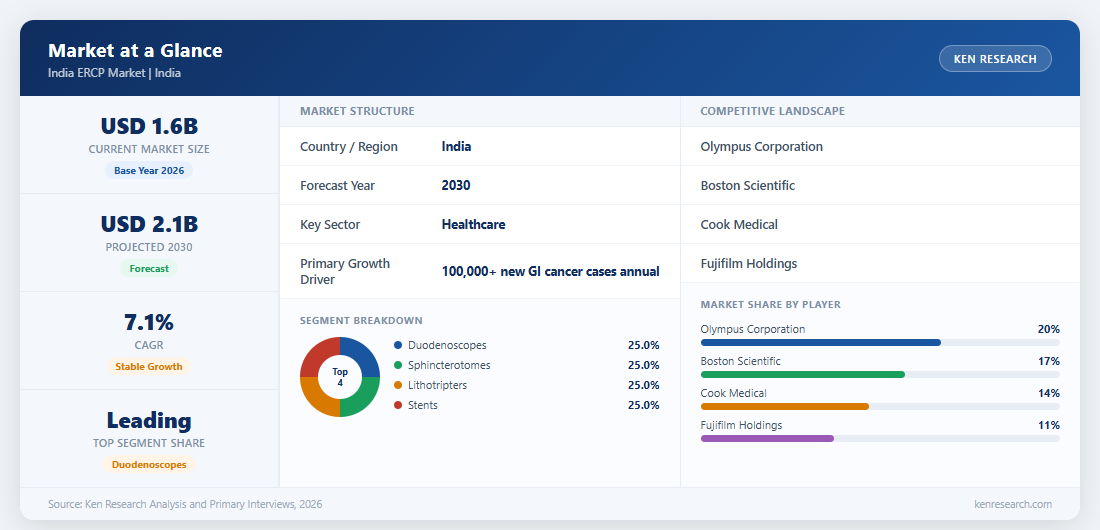Click the Olympus Corporation blue share bar
The height and width of the screenshot is (530, 1100).
pos(821,343)
